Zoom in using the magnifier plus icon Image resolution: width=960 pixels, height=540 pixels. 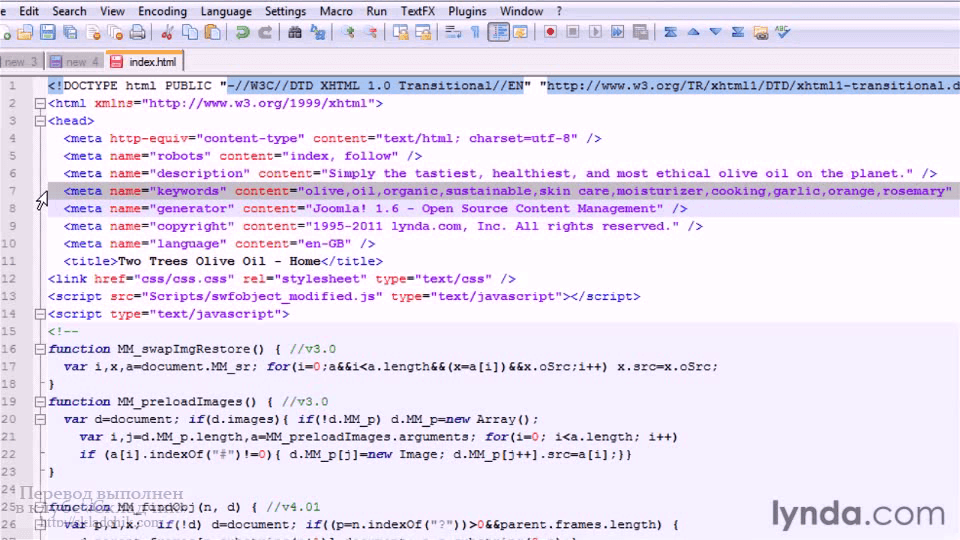(x=348, y=32)
